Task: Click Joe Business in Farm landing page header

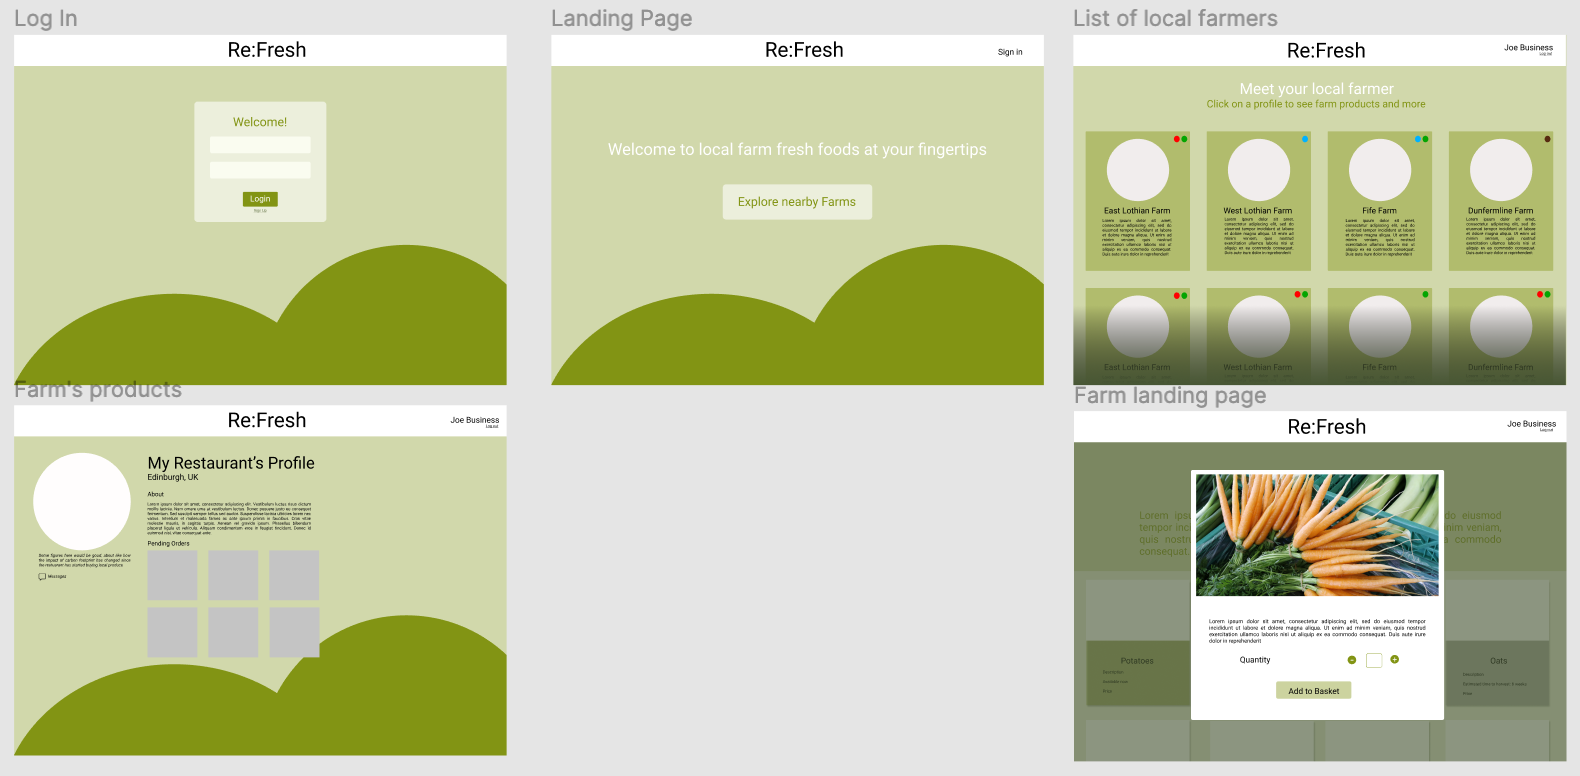Action: [x=1532, y=424]
